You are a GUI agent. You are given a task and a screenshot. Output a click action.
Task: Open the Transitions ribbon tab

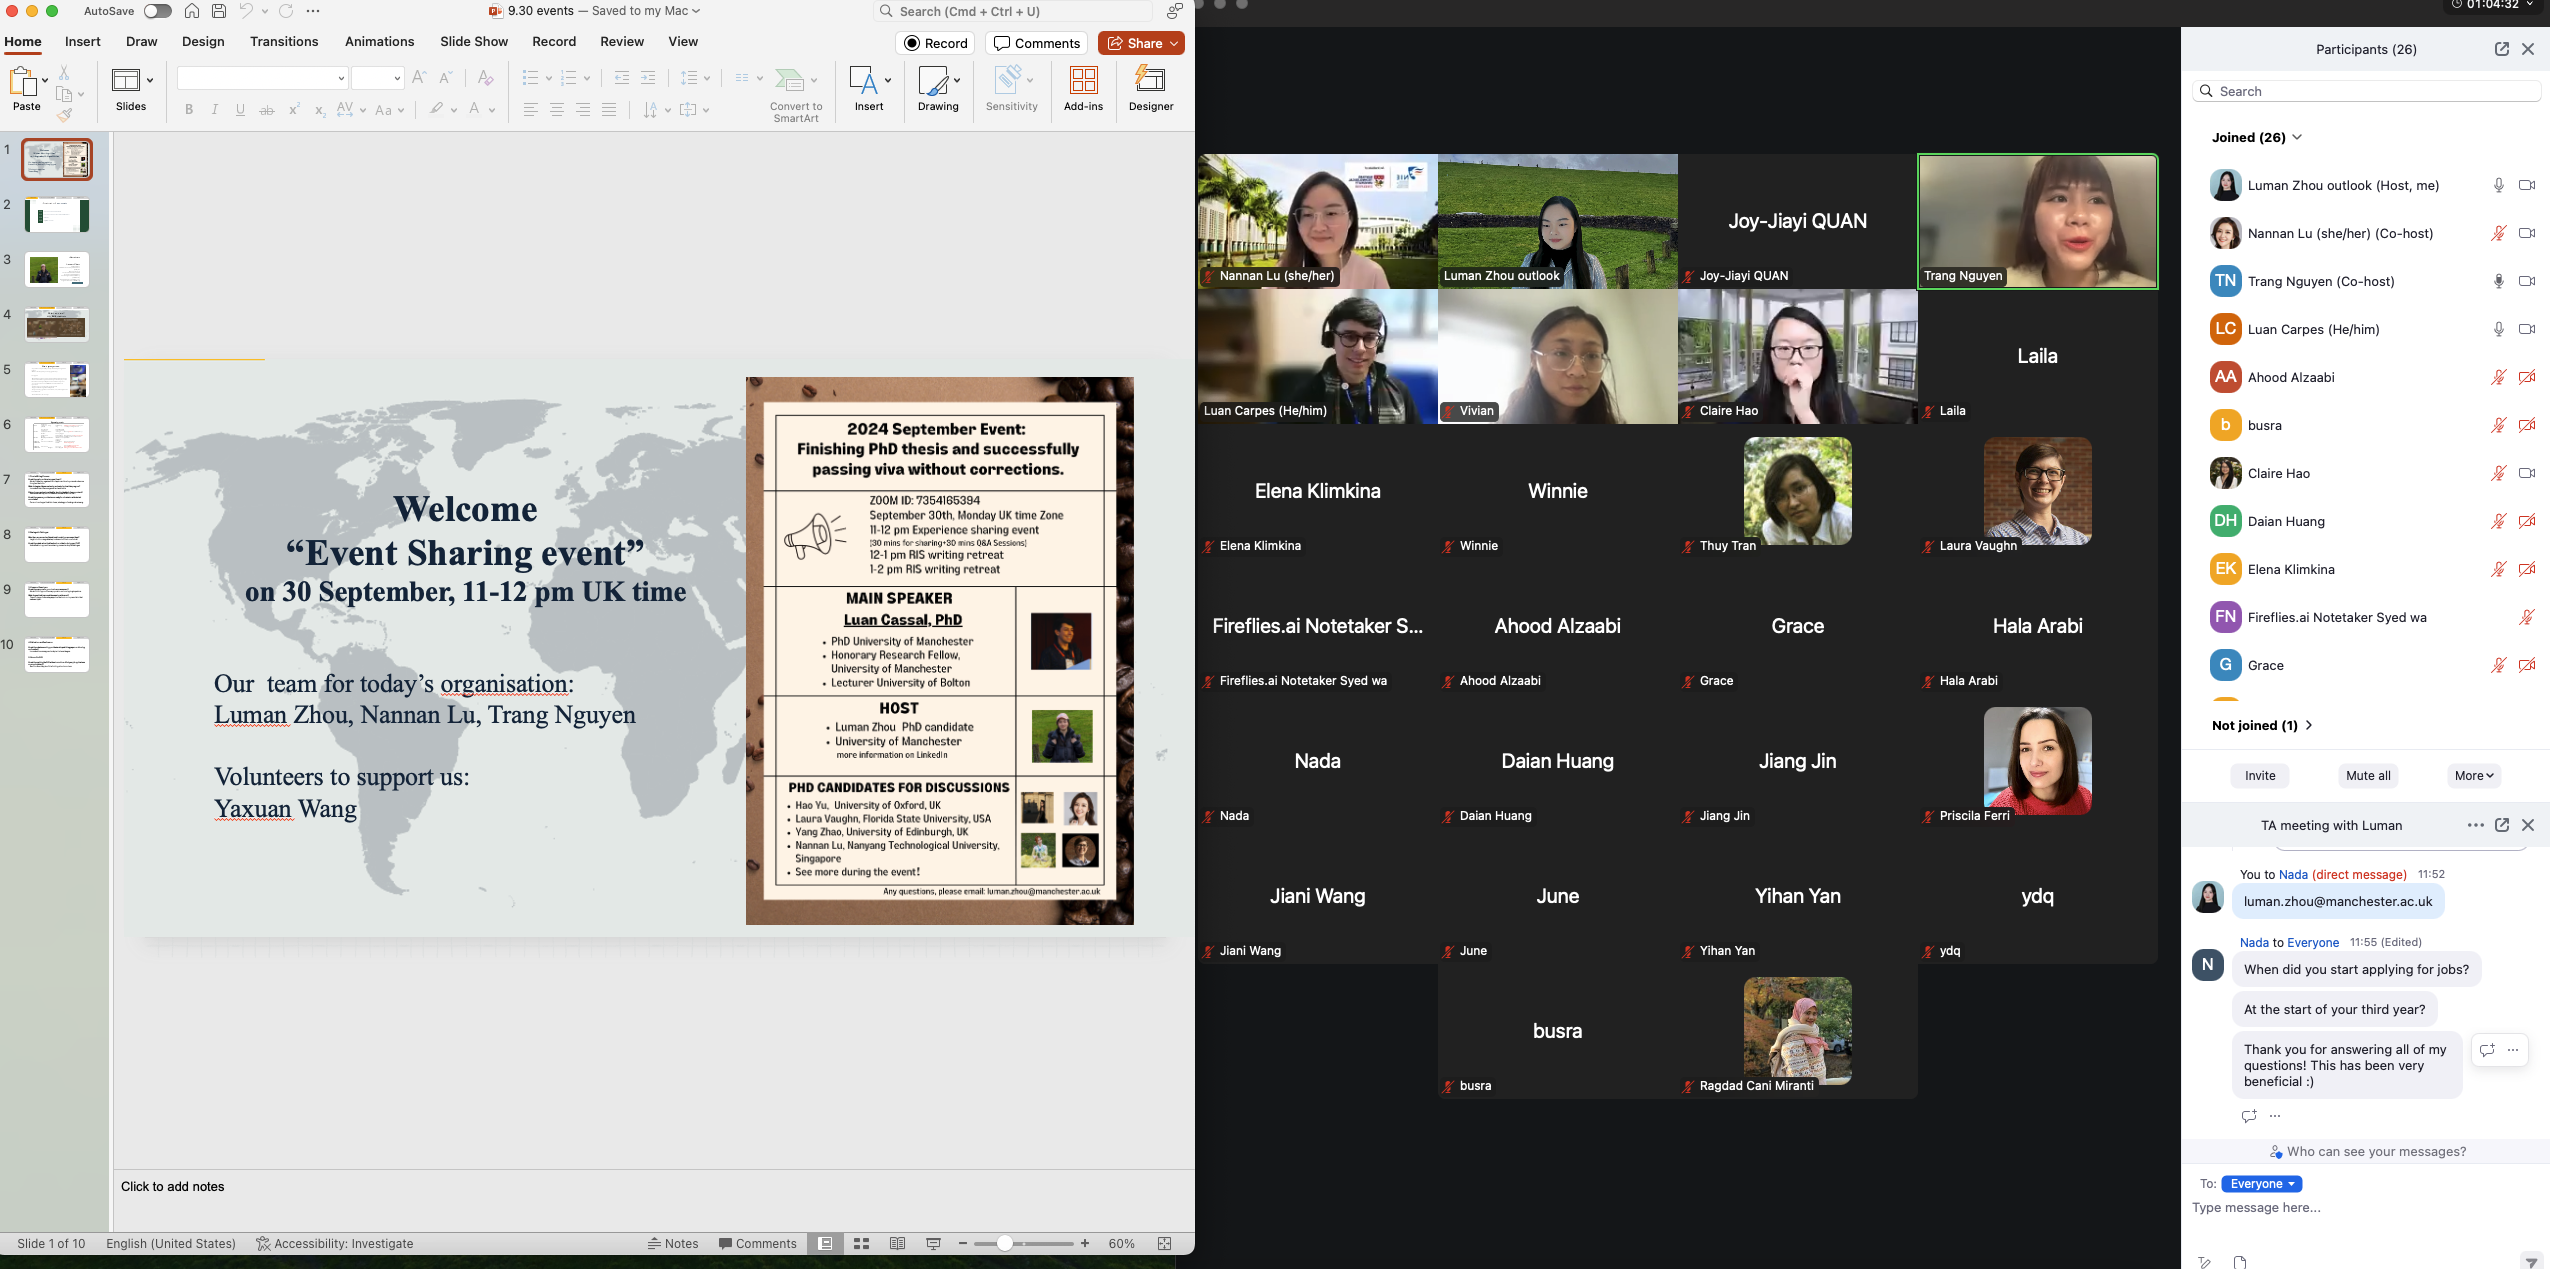pos(284,42)
